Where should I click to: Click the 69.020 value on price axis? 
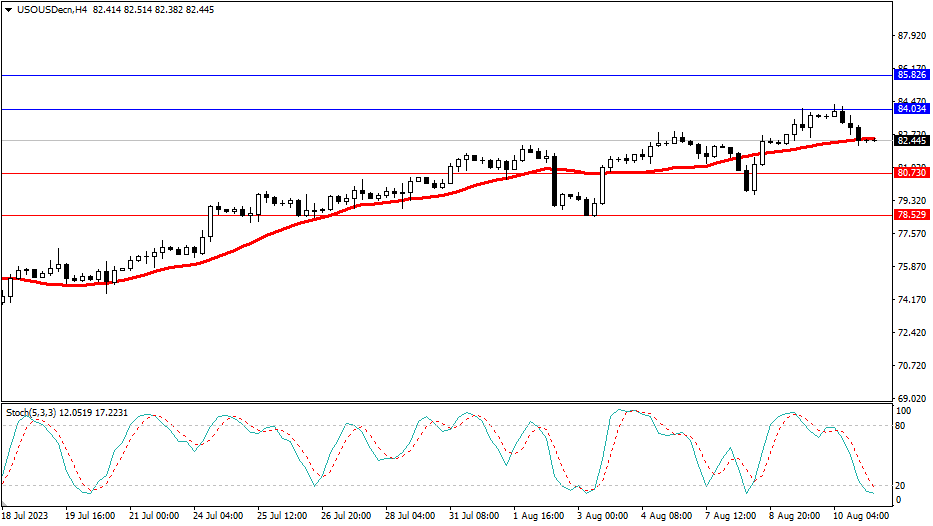pyautogui.click(x=910, y=398)
